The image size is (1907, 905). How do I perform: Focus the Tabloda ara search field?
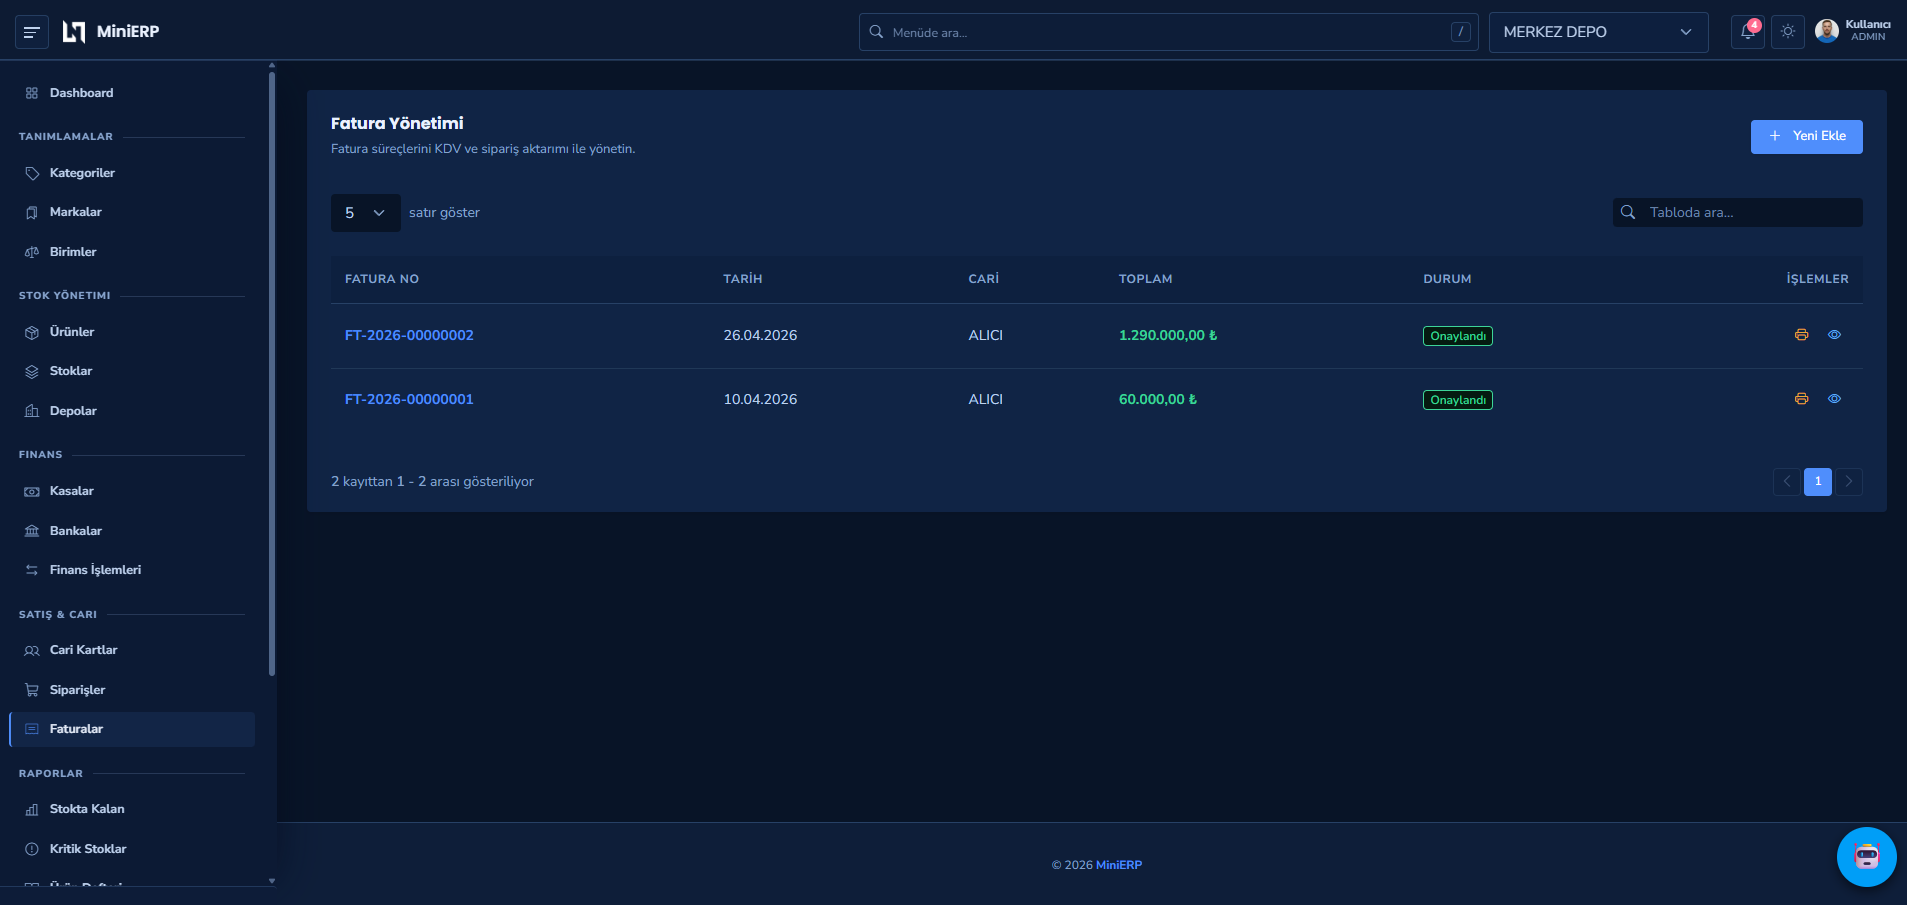point(1737,212)
